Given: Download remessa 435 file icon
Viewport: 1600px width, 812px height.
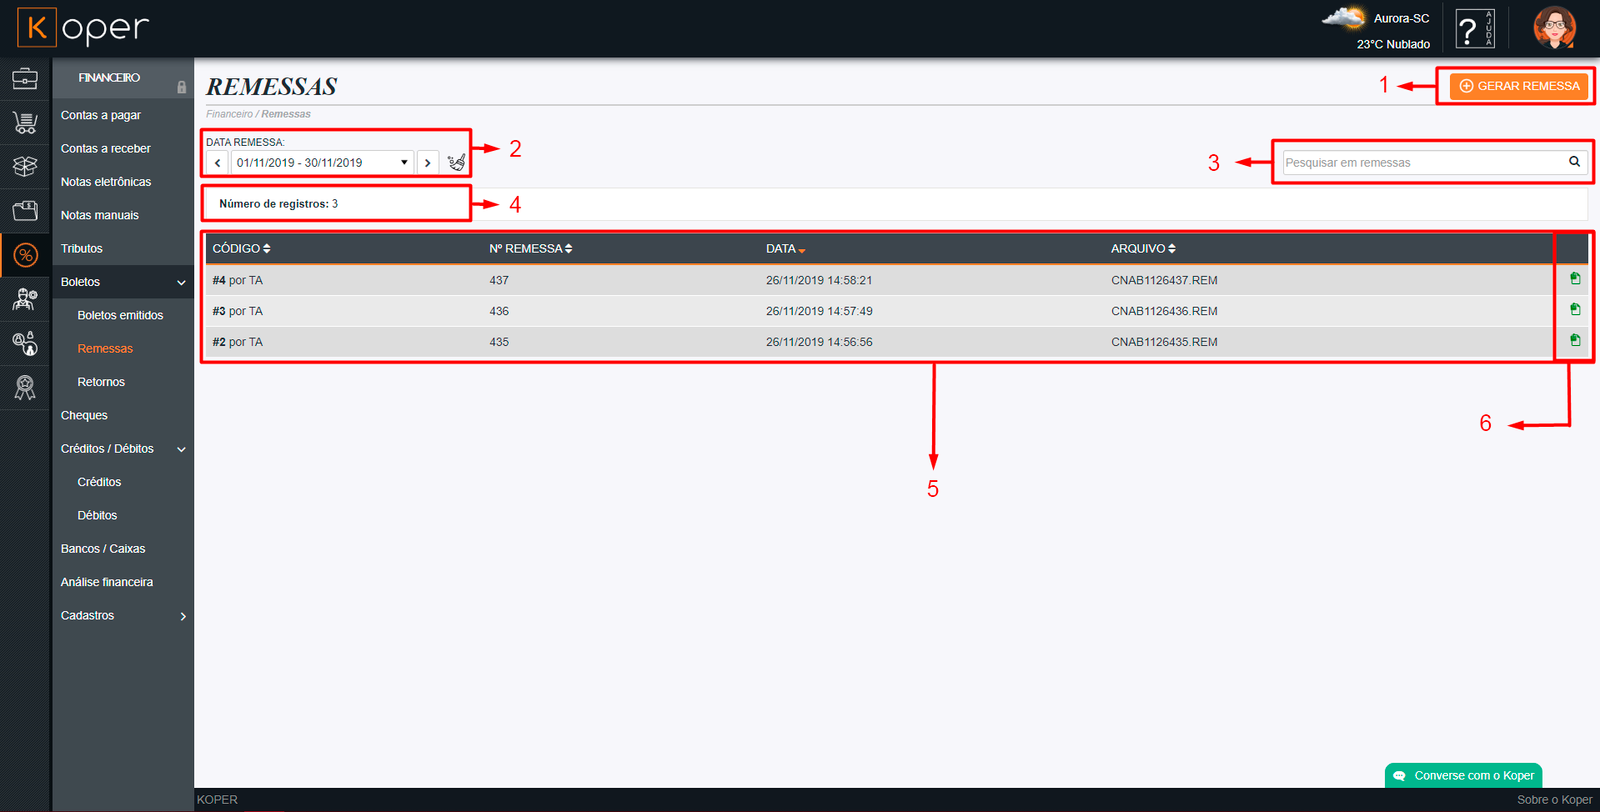Looking at the screenshot, I should point(1575,340).
